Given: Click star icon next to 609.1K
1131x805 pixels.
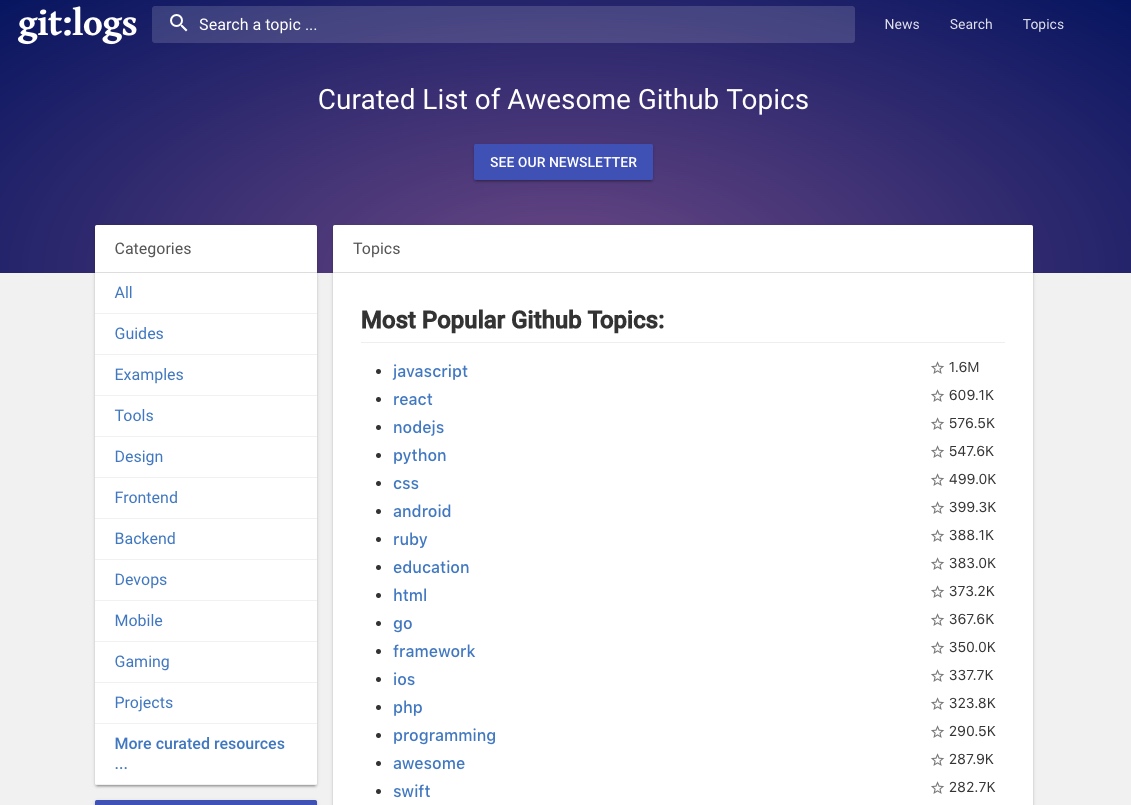Looking at the screenshot, I should click(x=938, y=396).
